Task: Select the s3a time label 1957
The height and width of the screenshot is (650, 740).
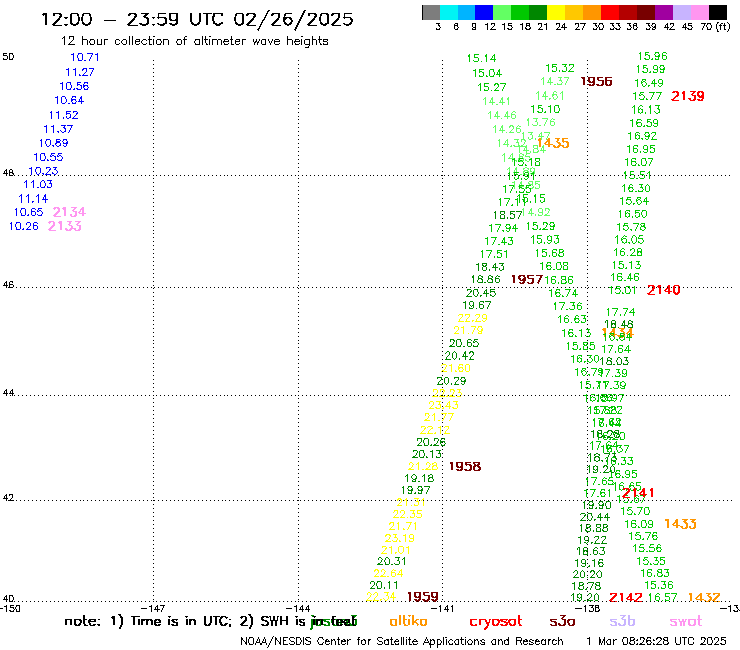Action: [527, 279]
